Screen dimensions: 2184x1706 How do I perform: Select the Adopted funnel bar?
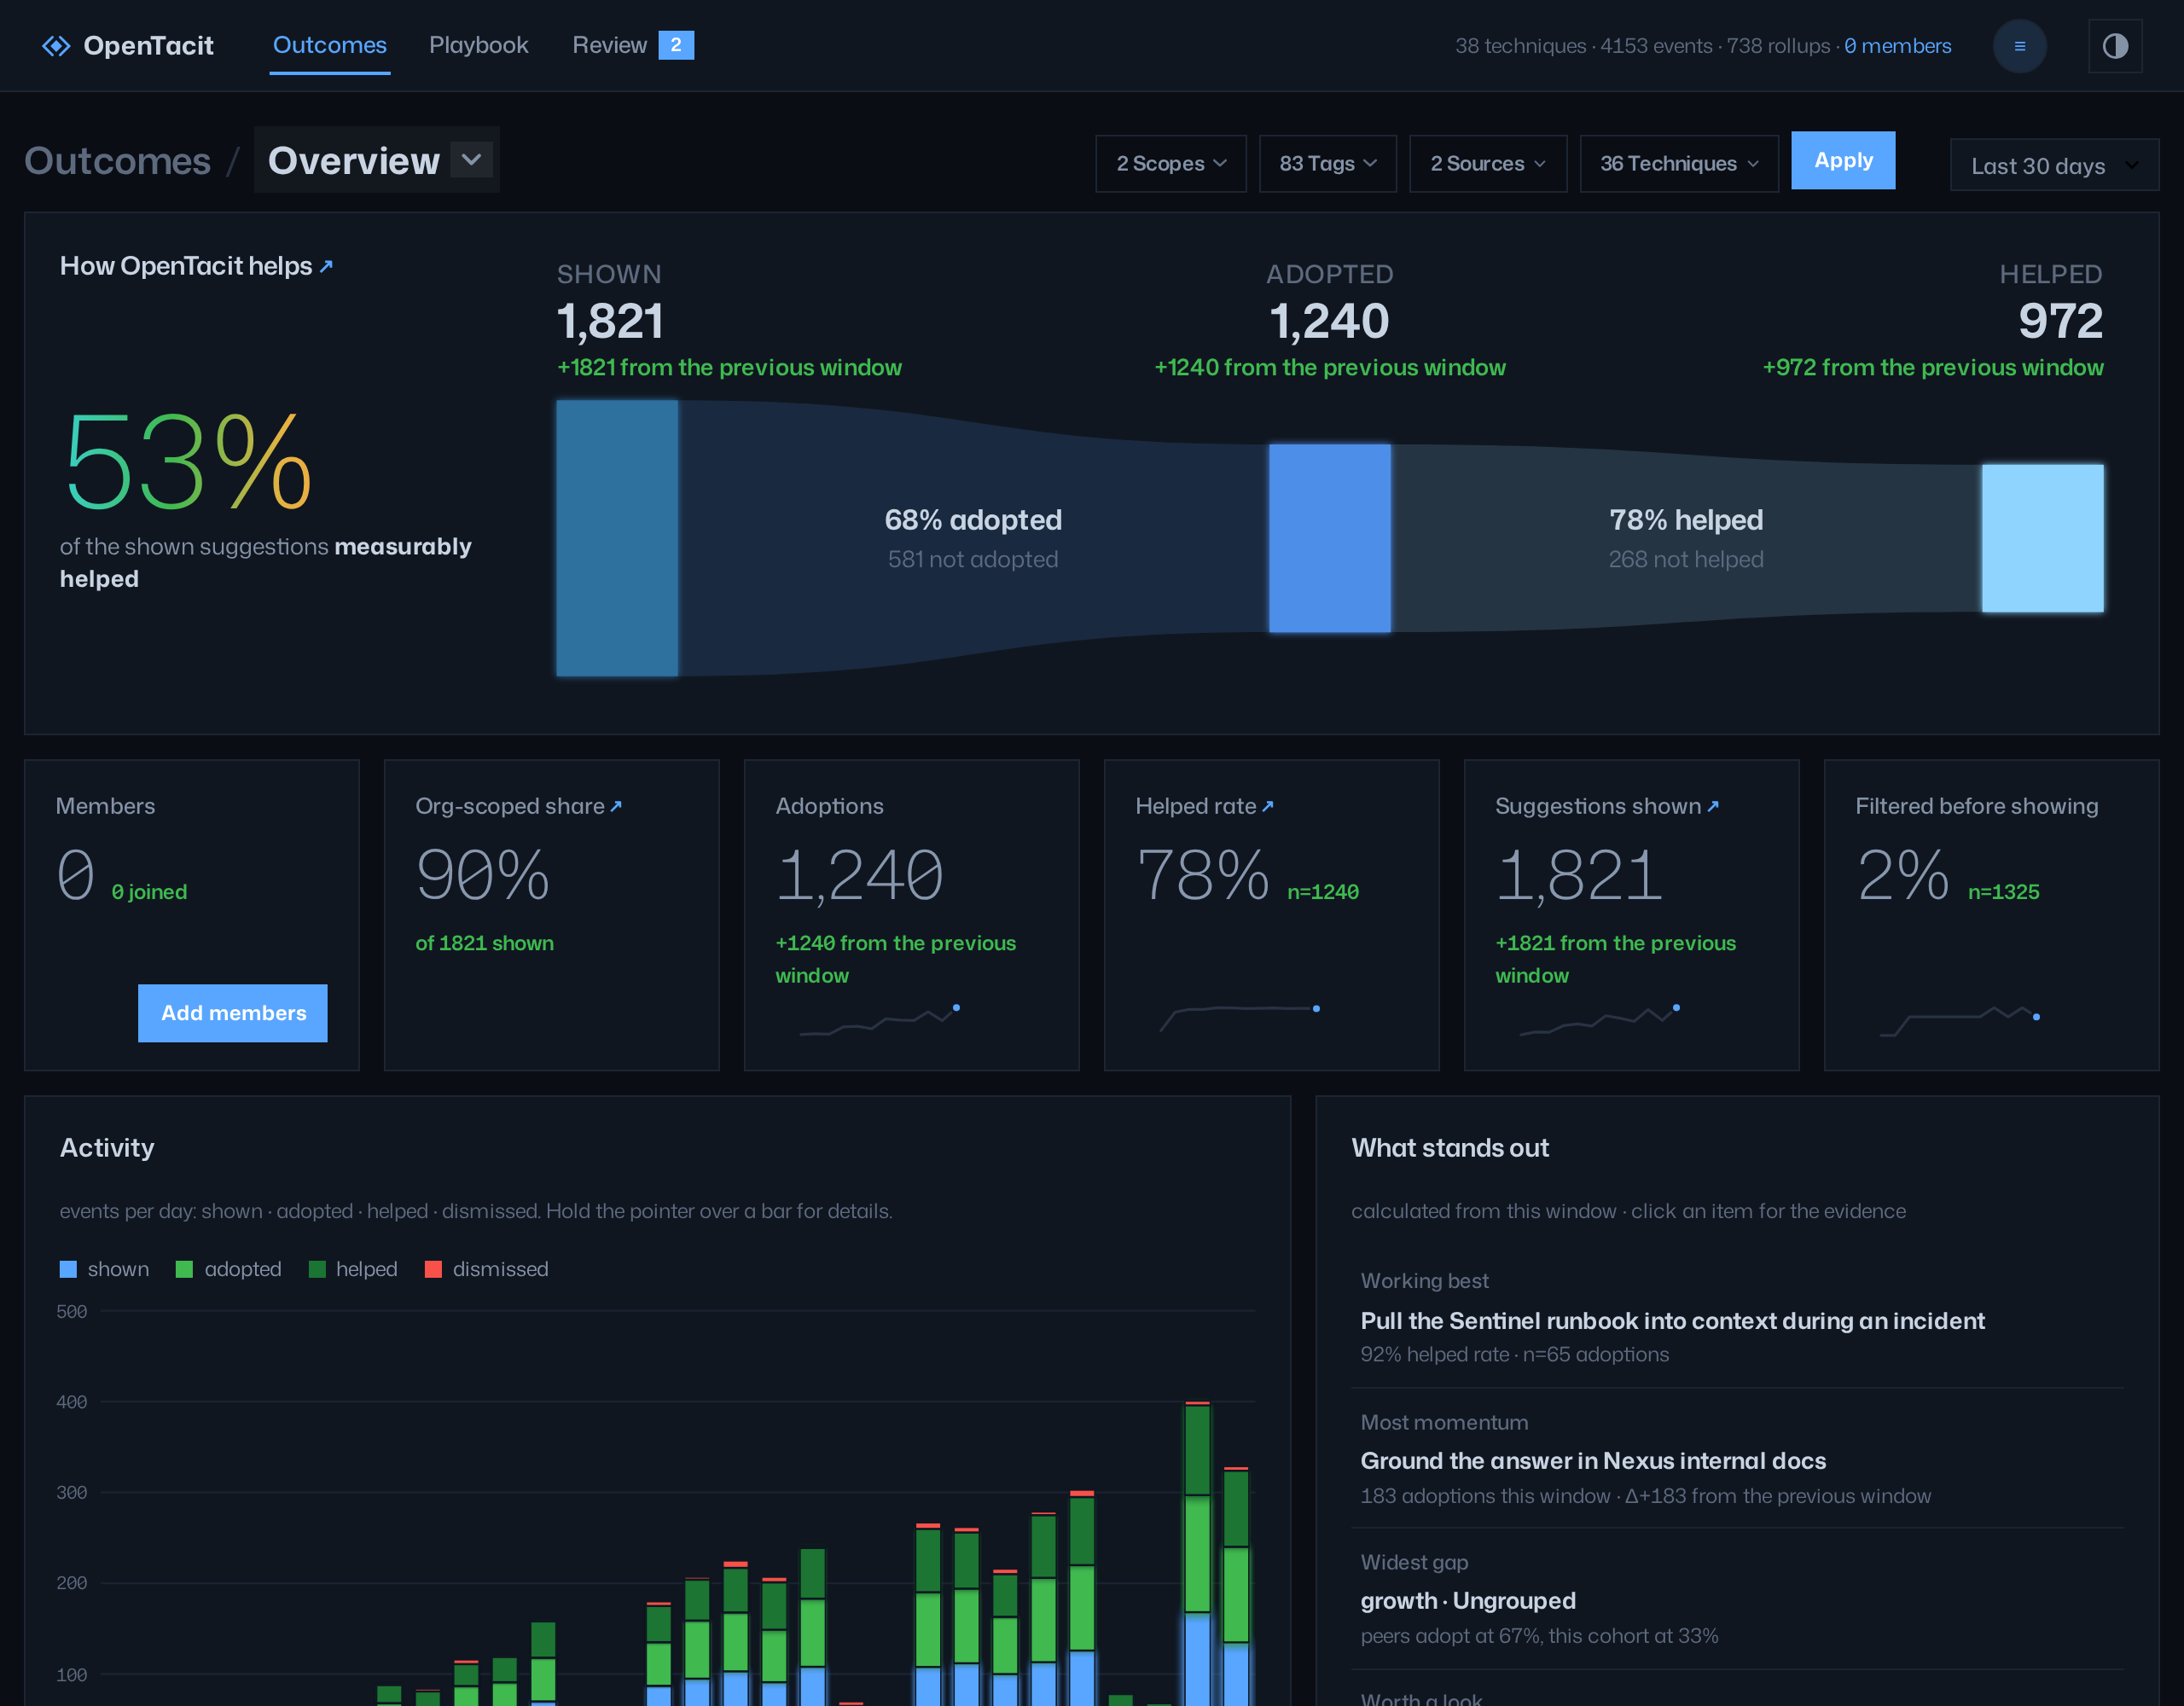1330,538
